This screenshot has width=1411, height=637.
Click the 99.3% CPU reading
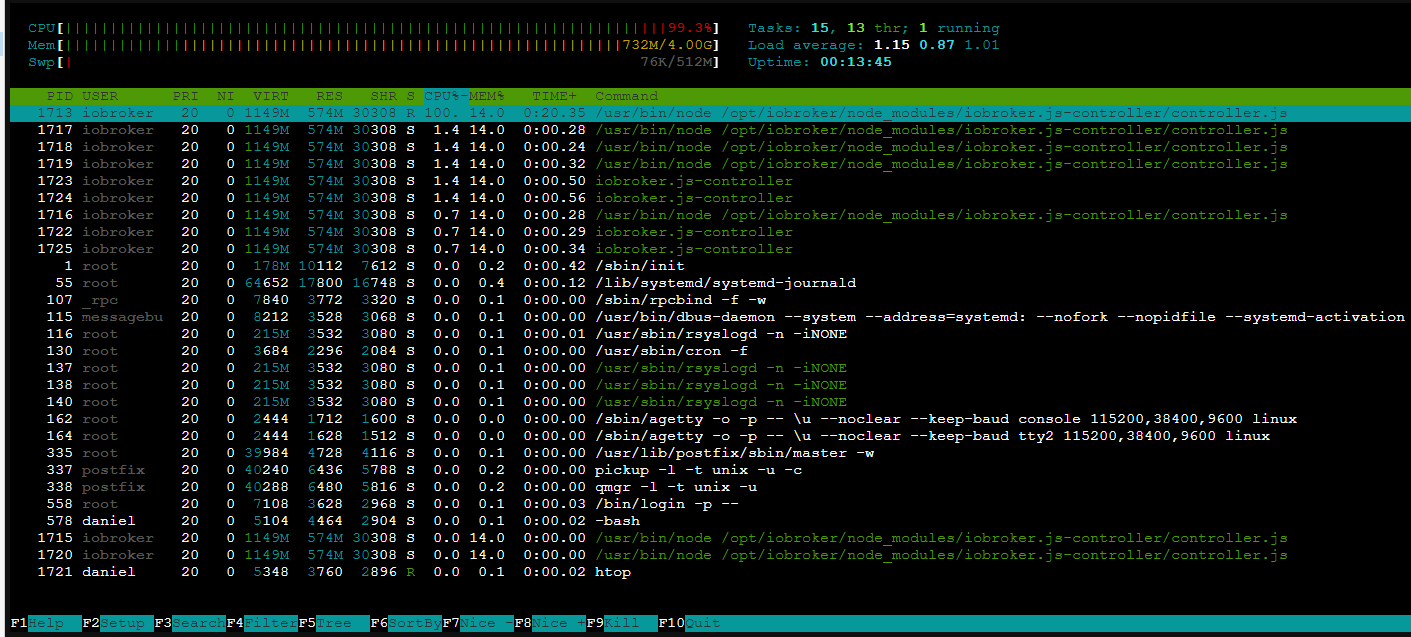click(690, 28)
